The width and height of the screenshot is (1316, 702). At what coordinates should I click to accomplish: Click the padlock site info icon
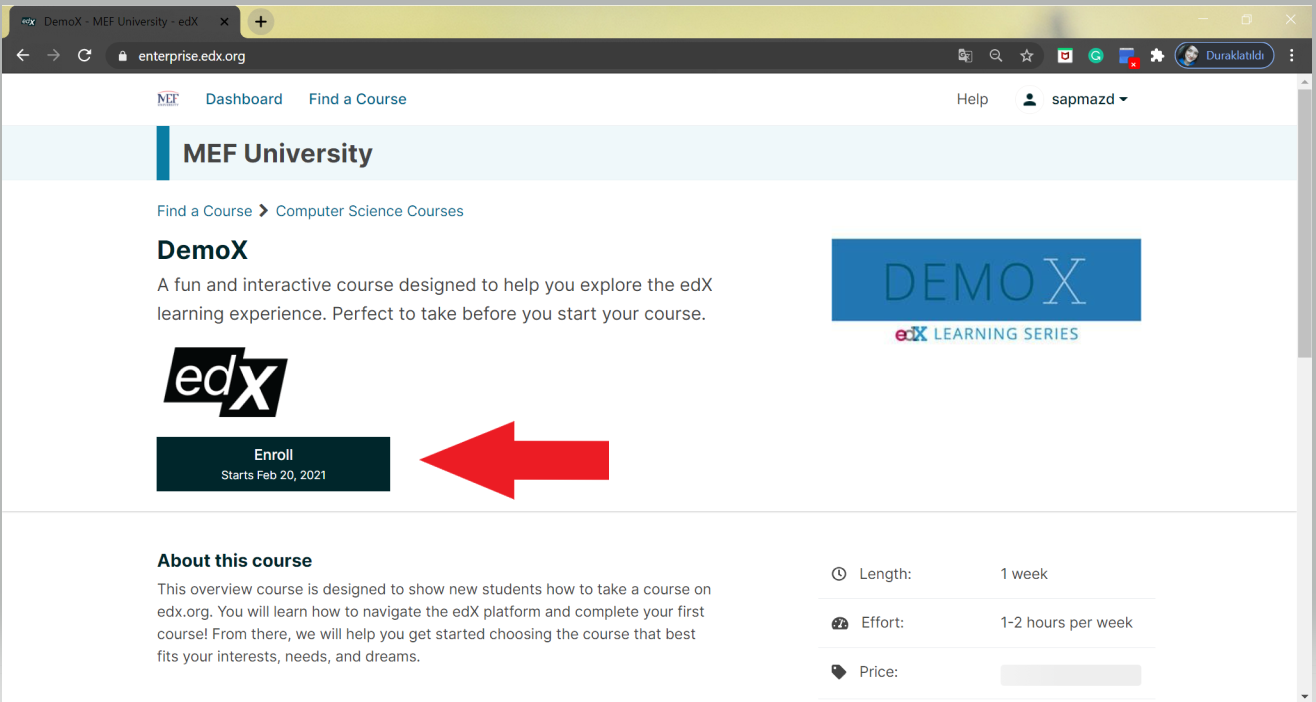pos(123,56)
